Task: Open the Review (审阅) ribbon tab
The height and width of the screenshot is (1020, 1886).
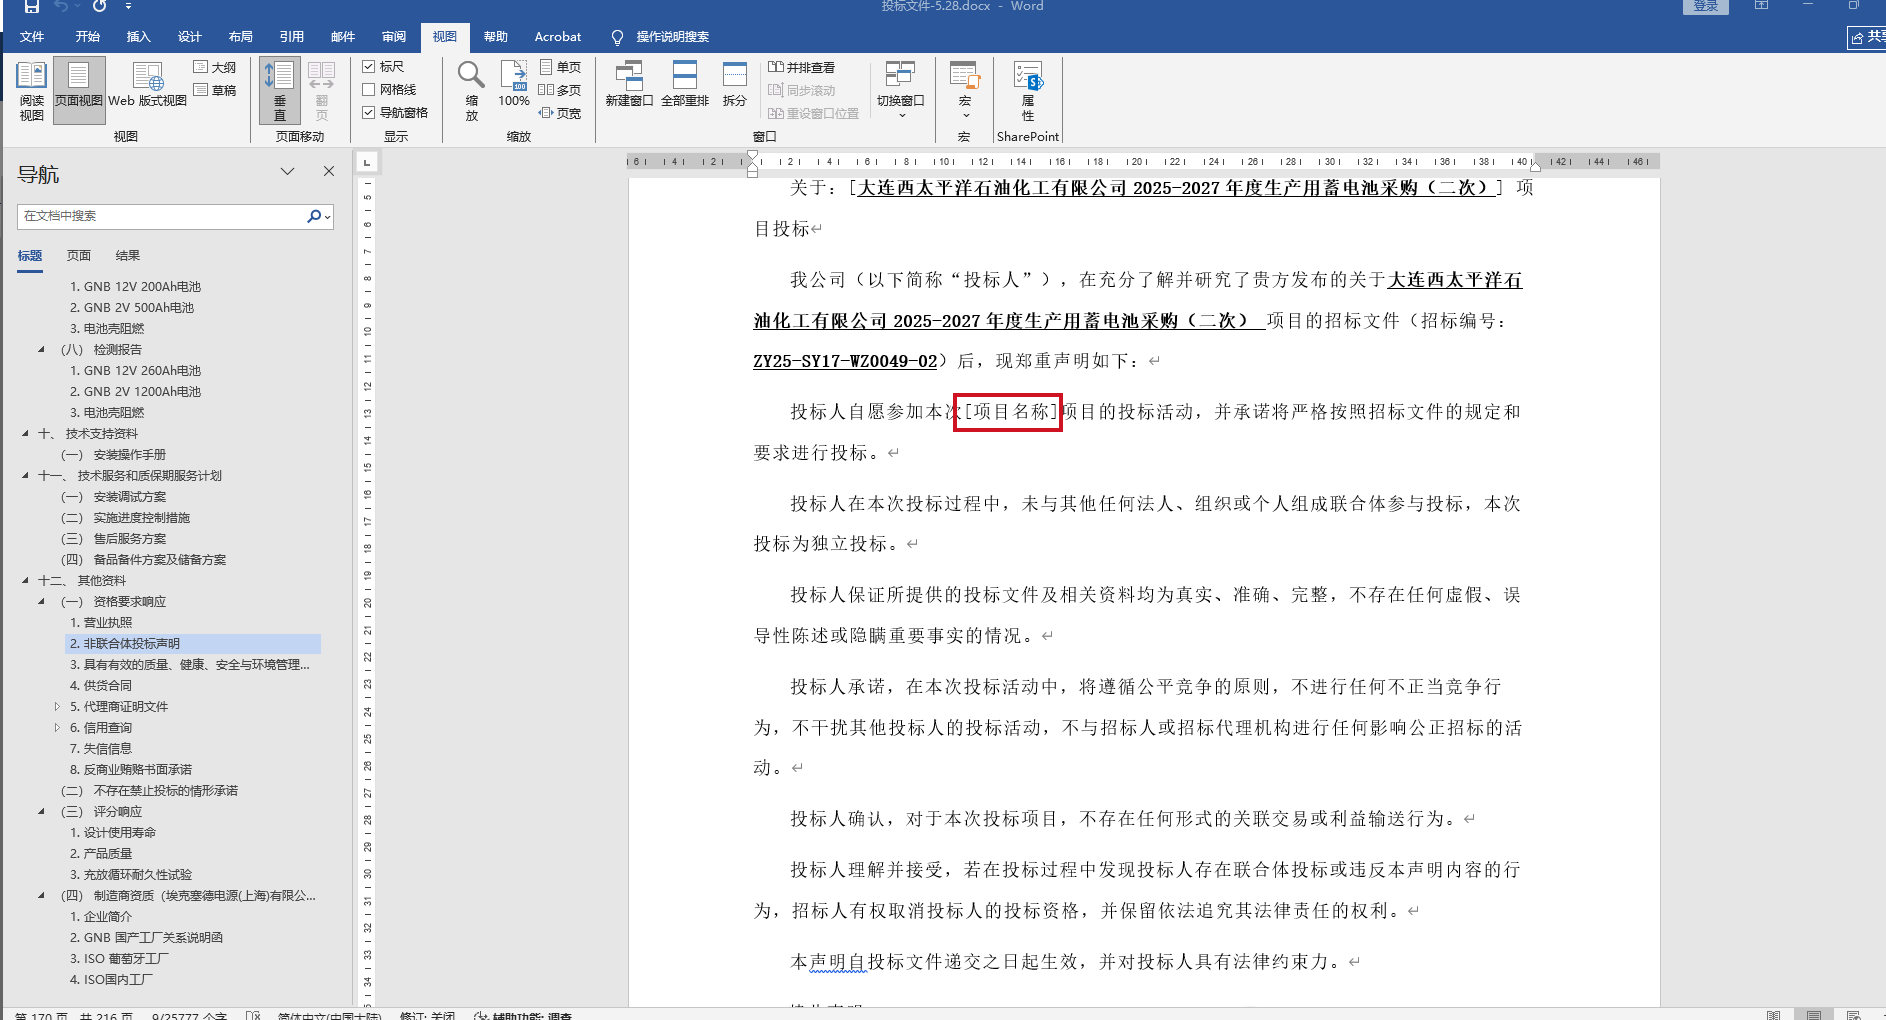Action: pyautogui.click(x=394, y=37)
